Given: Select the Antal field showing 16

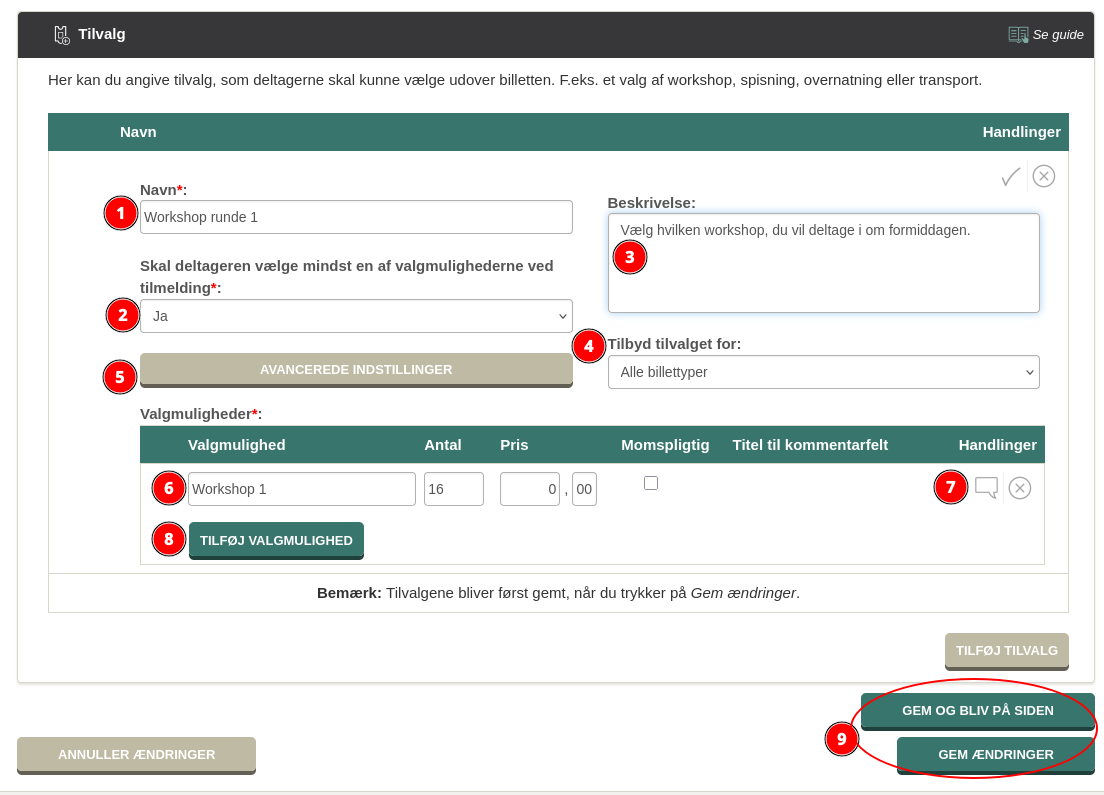Looking at the screenshot, I should (x=453, y=489).
